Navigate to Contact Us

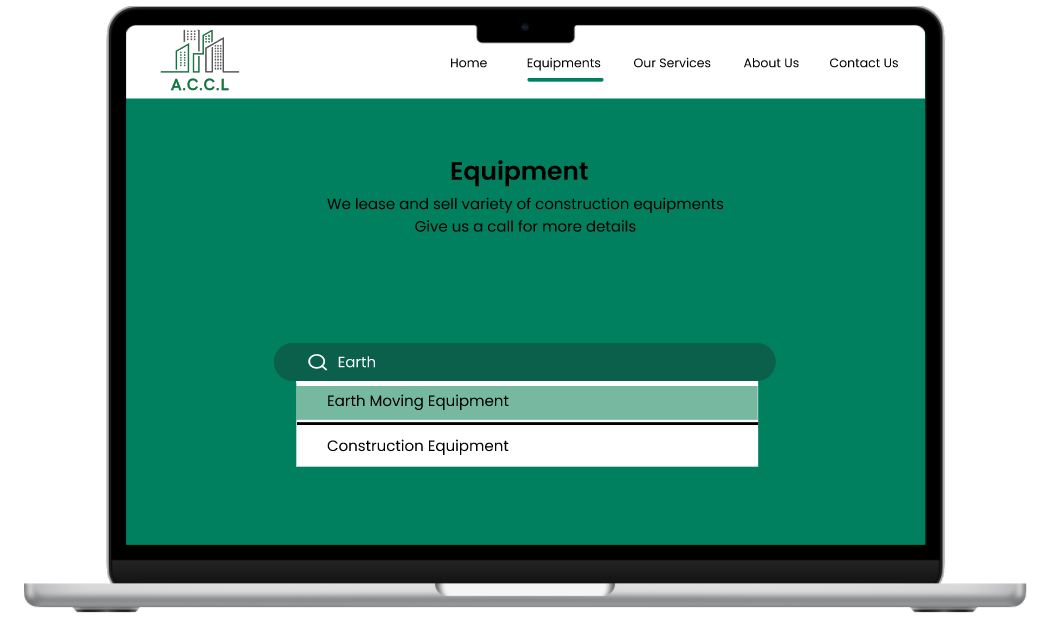864,63
